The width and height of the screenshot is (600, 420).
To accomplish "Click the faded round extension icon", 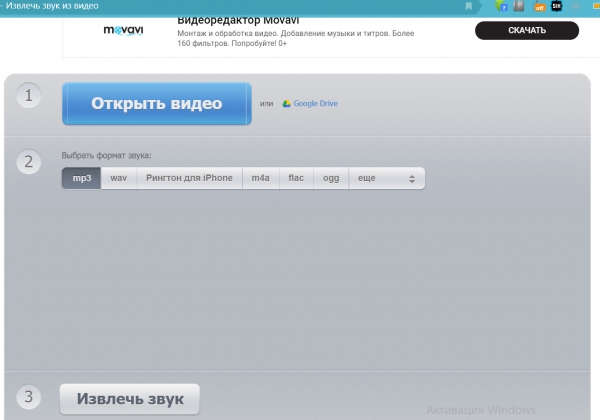I will [575, 6].
